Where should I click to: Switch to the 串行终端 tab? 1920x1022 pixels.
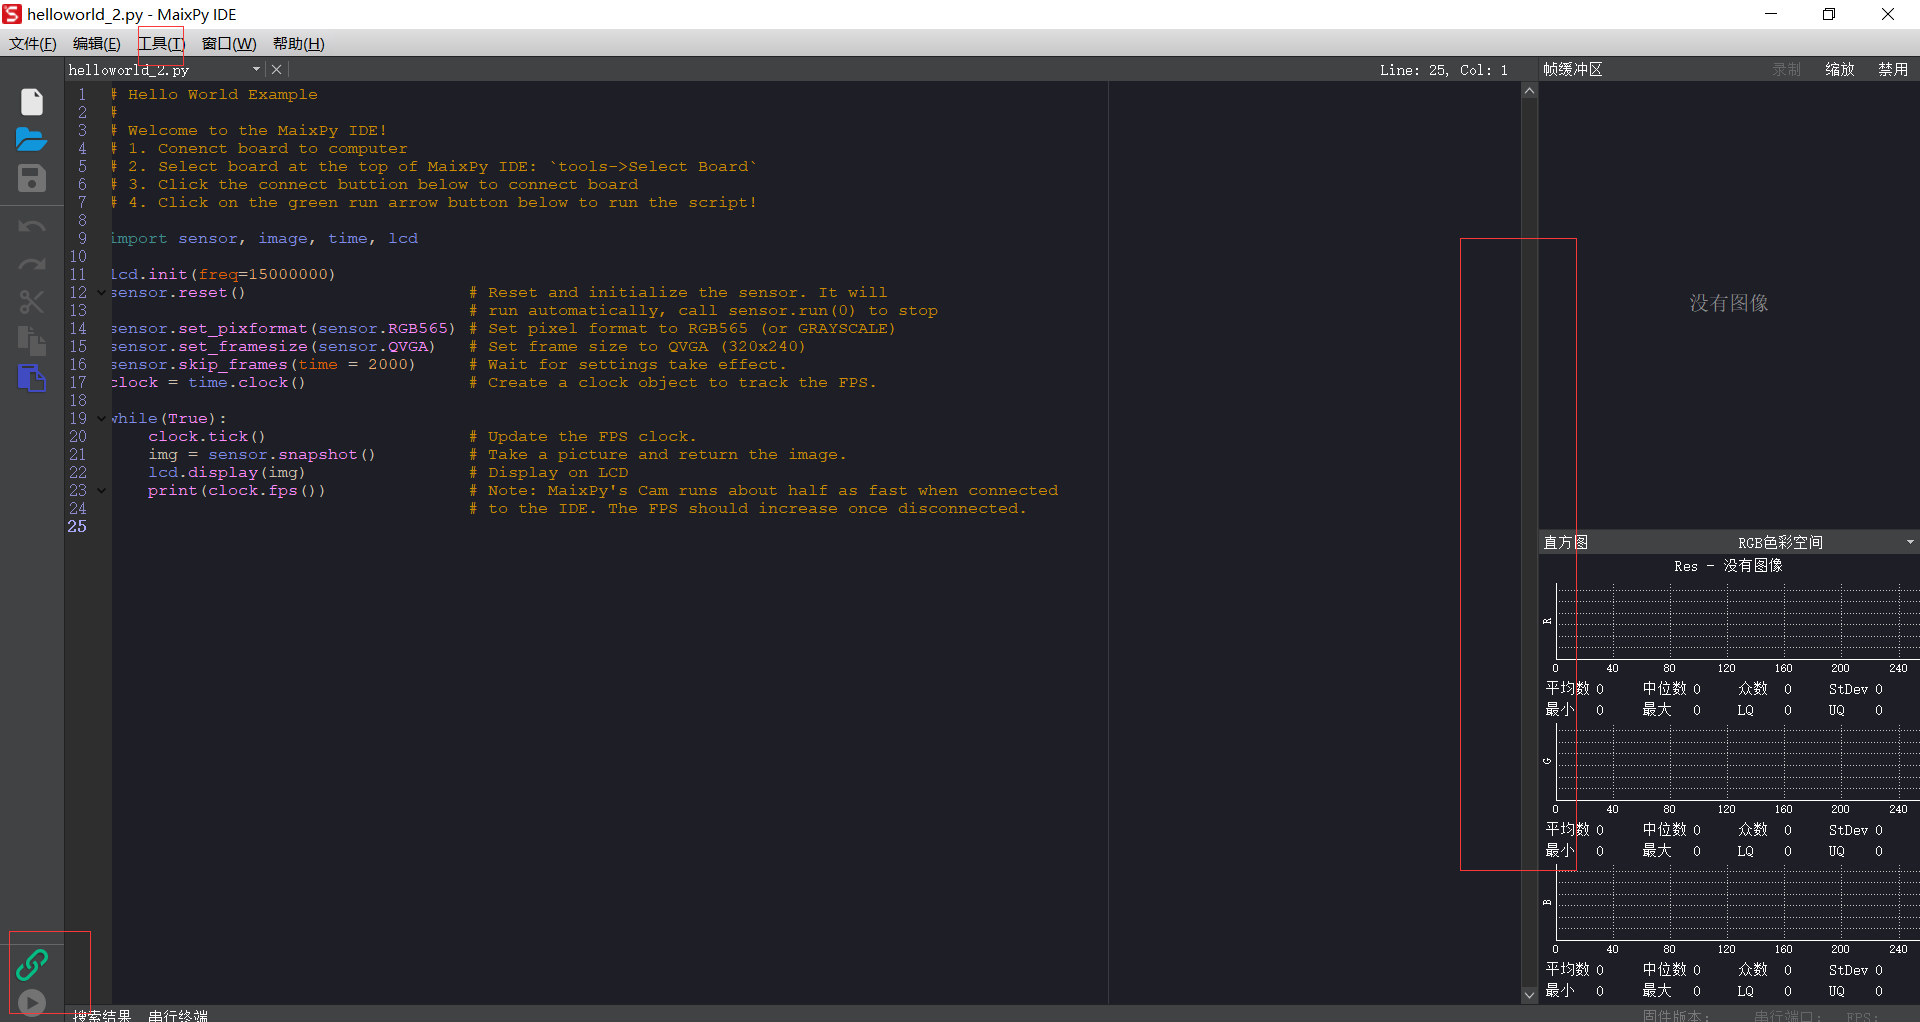pyautogui.click(x=178, y=1015)
